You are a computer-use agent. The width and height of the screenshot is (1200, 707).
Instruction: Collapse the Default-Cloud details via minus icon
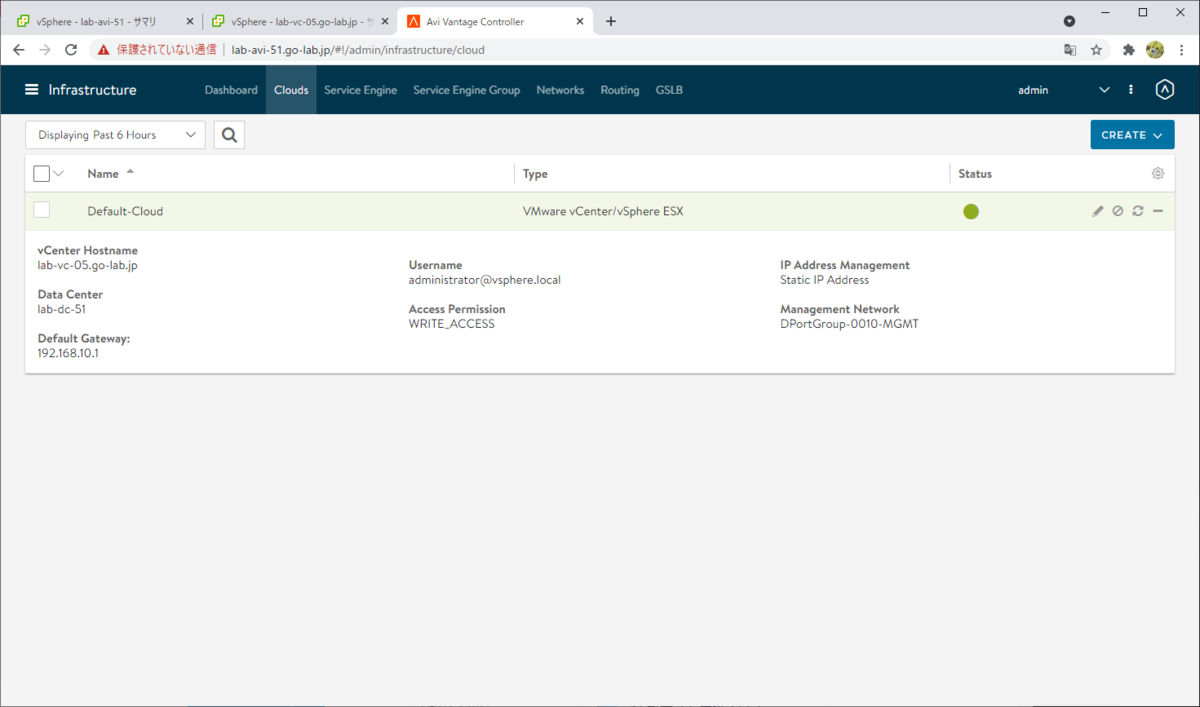point(1158,211)
